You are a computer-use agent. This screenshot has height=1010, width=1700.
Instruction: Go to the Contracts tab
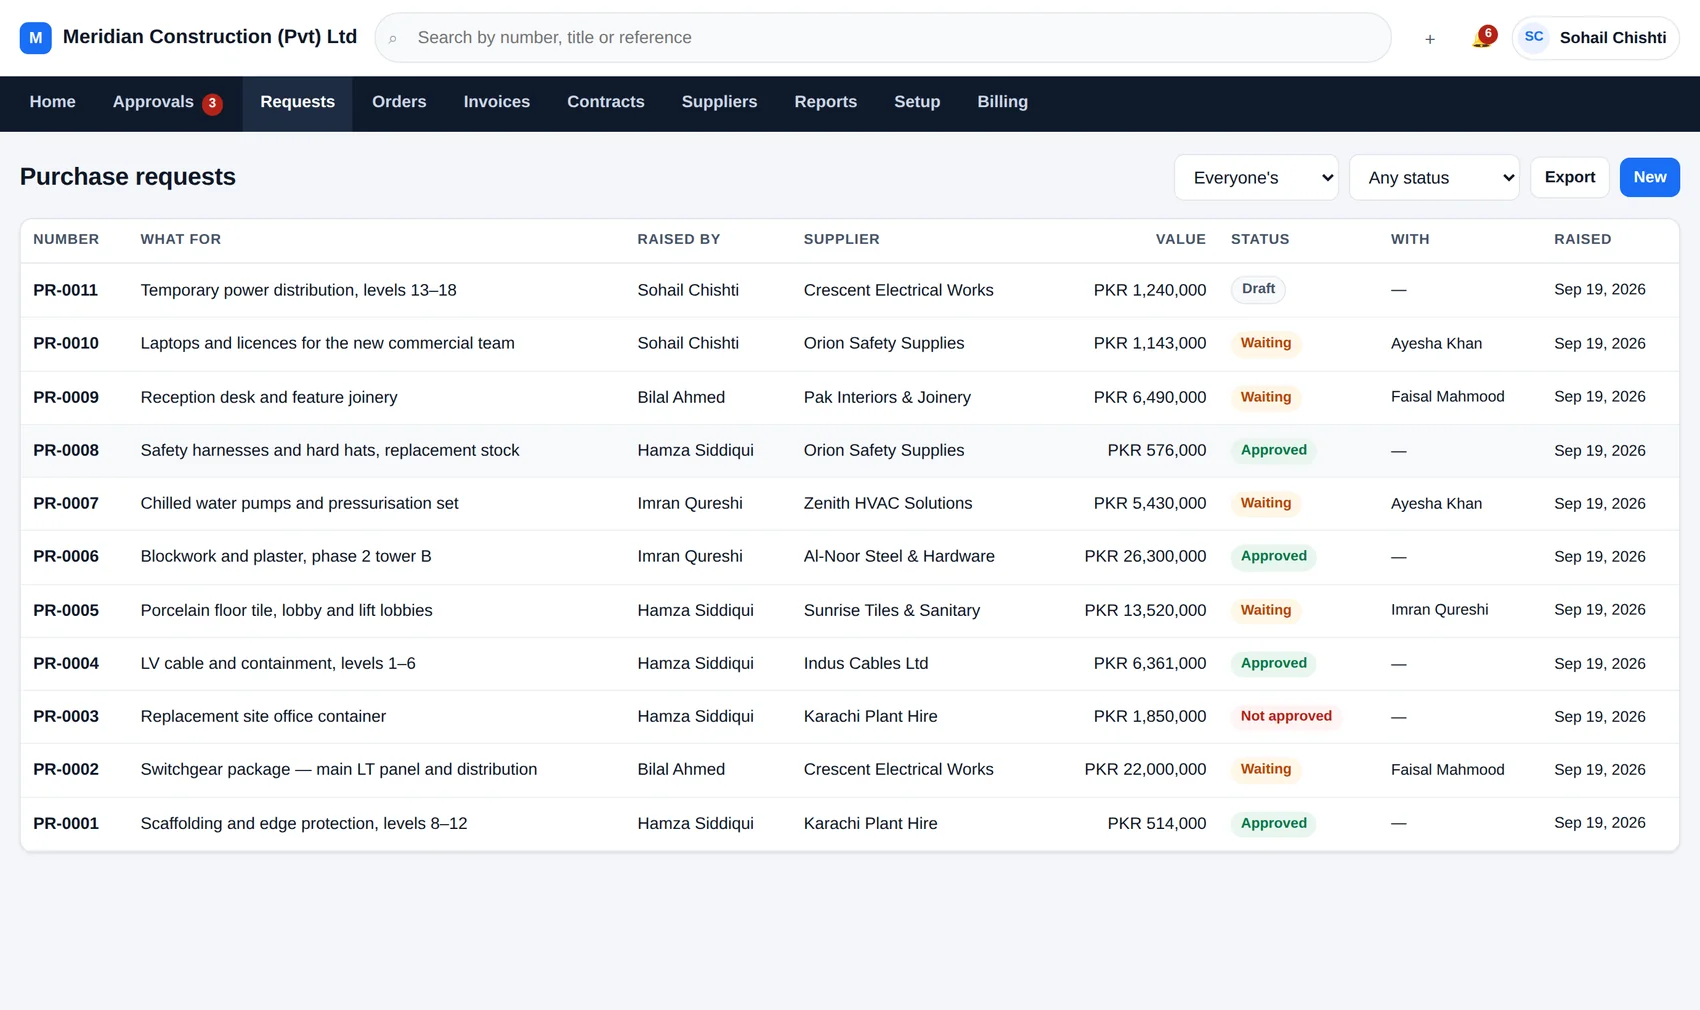(606, 102)
